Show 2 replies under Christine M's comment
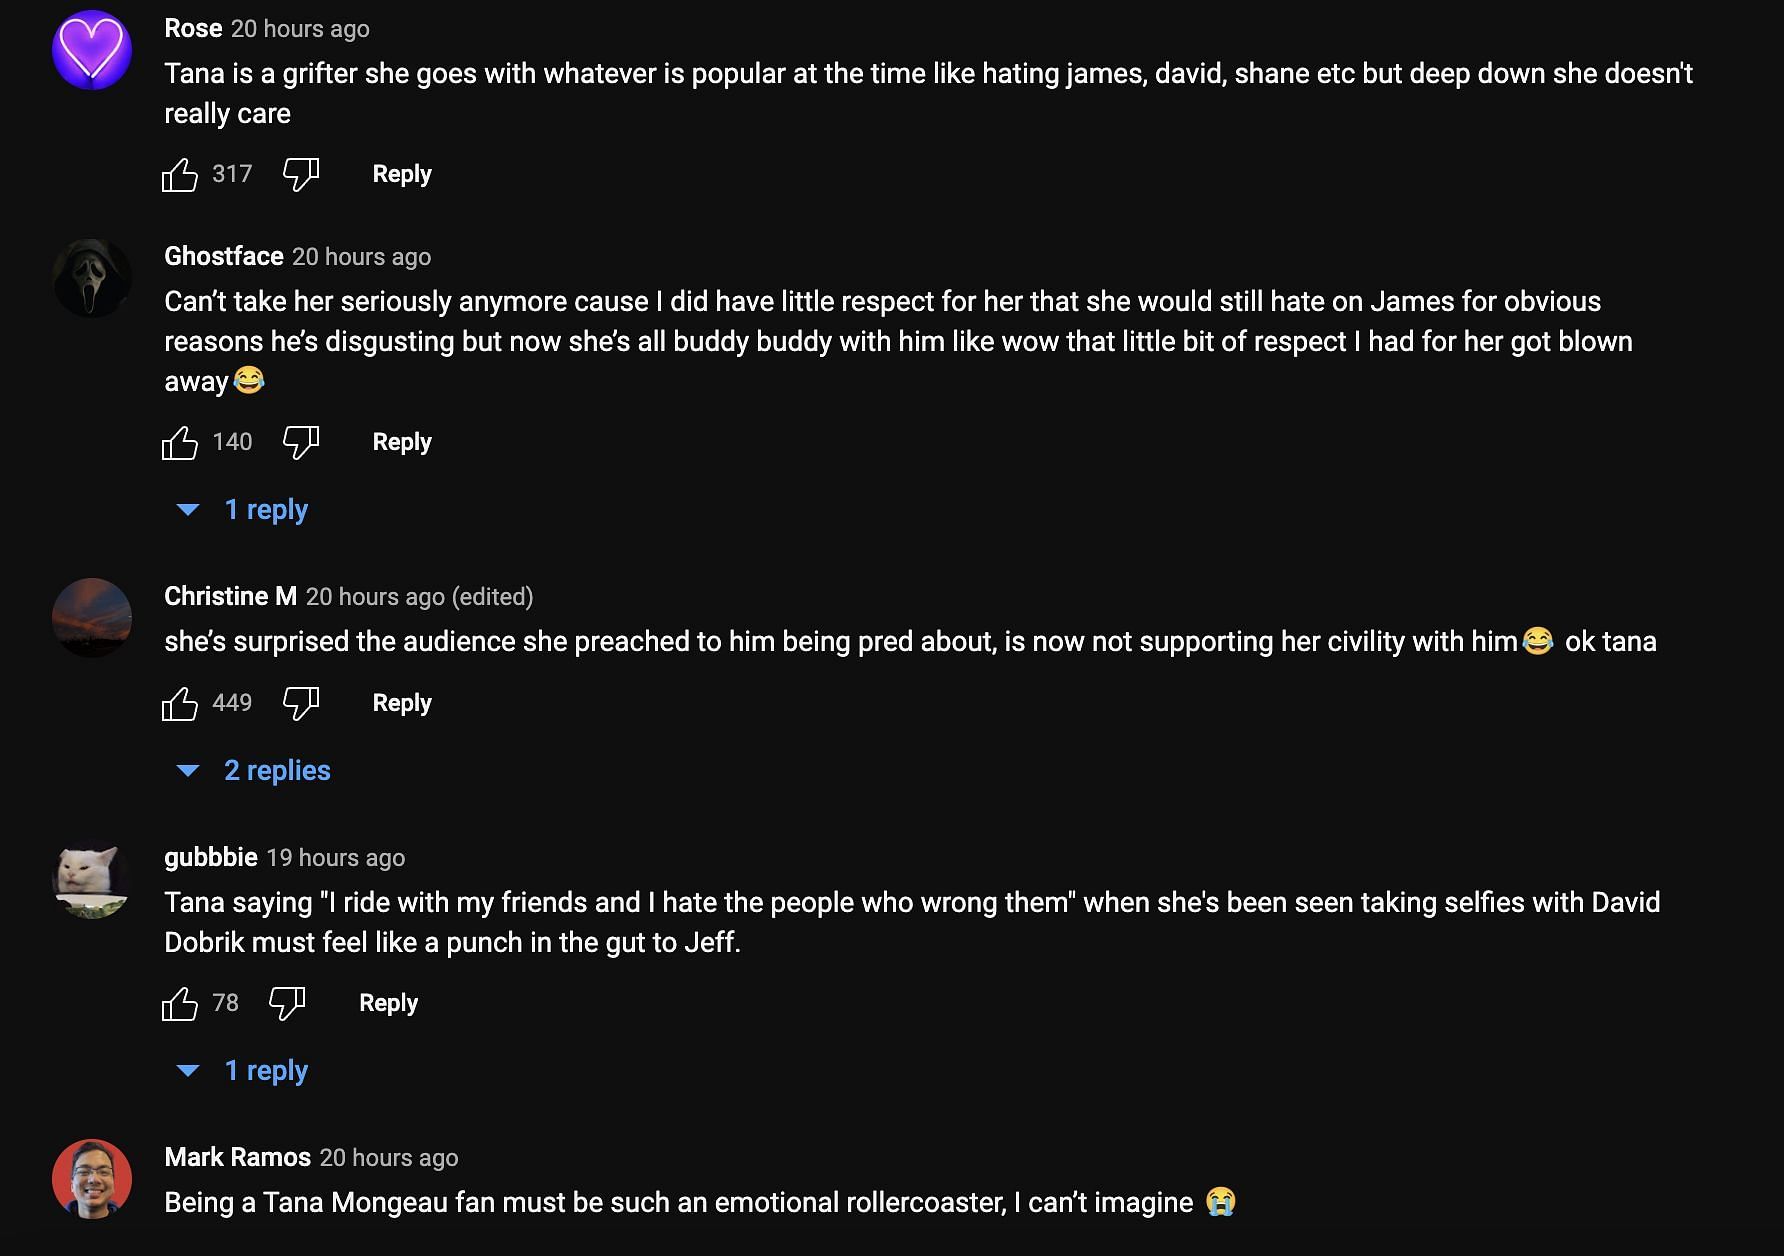This screenshot has height=1256, width=1784. tap(276, 771)
